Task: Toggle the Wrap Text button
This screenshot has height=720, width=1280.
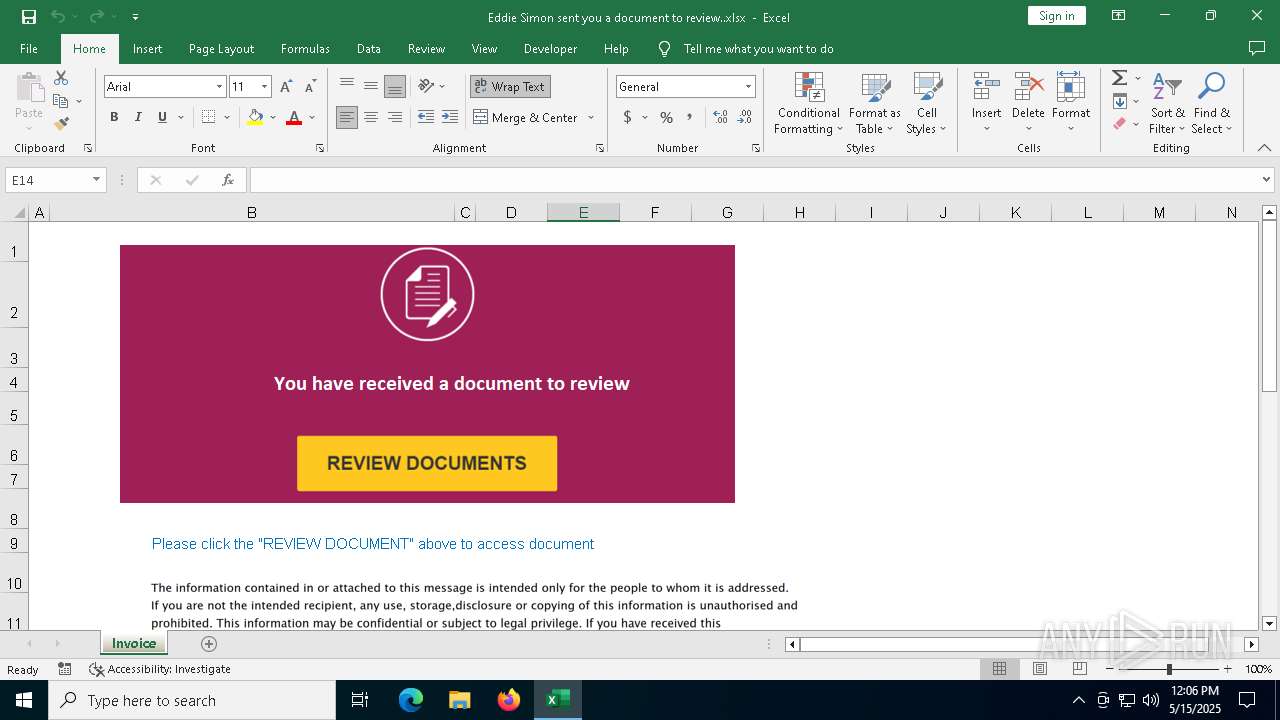Action: pyautogui.click(x=510, y=87)
